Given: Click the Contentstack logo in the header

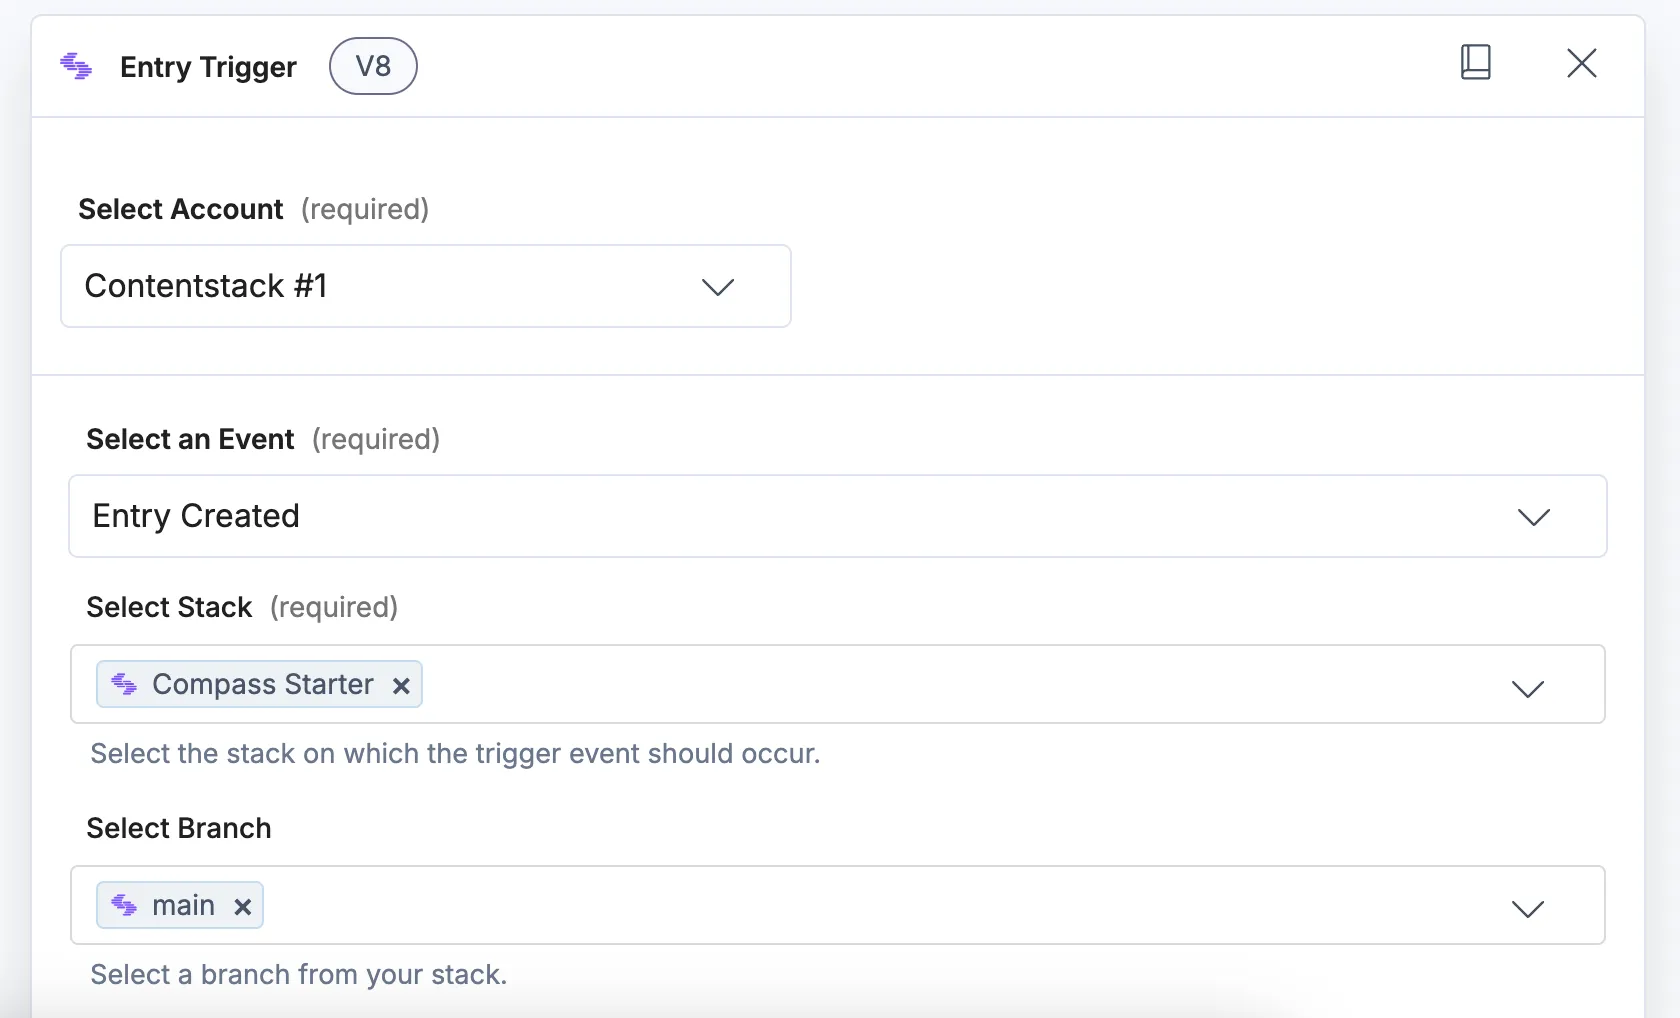Looking at the screenshot, I should click(x=76, y=66).
